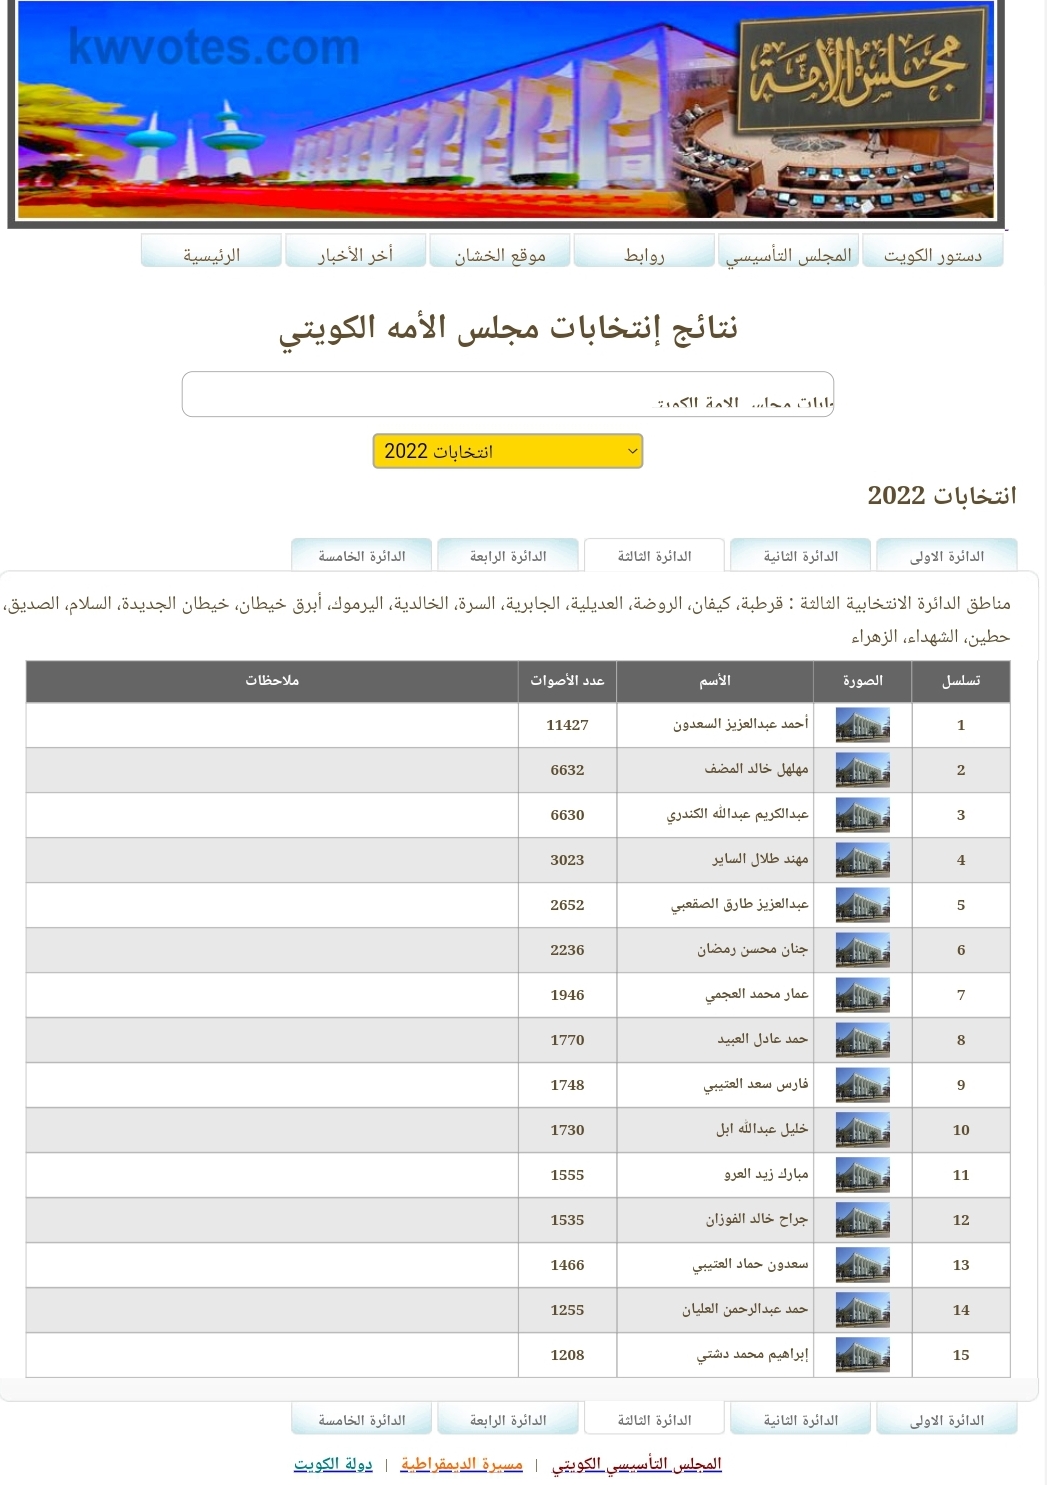Viewport: 1047px width, 1485px height.
Task: Click the تسلسل column header
Action: [961, 681]
